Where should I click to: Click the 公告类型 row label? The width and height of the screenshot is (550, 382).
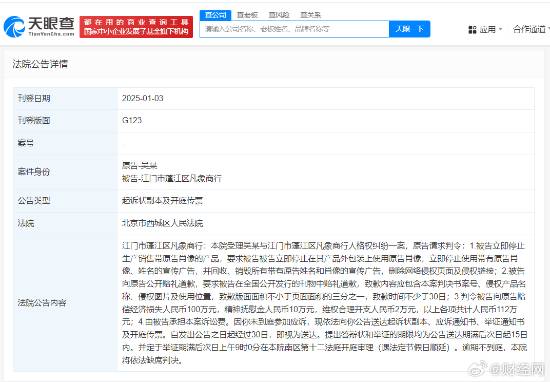coord(34,201)
